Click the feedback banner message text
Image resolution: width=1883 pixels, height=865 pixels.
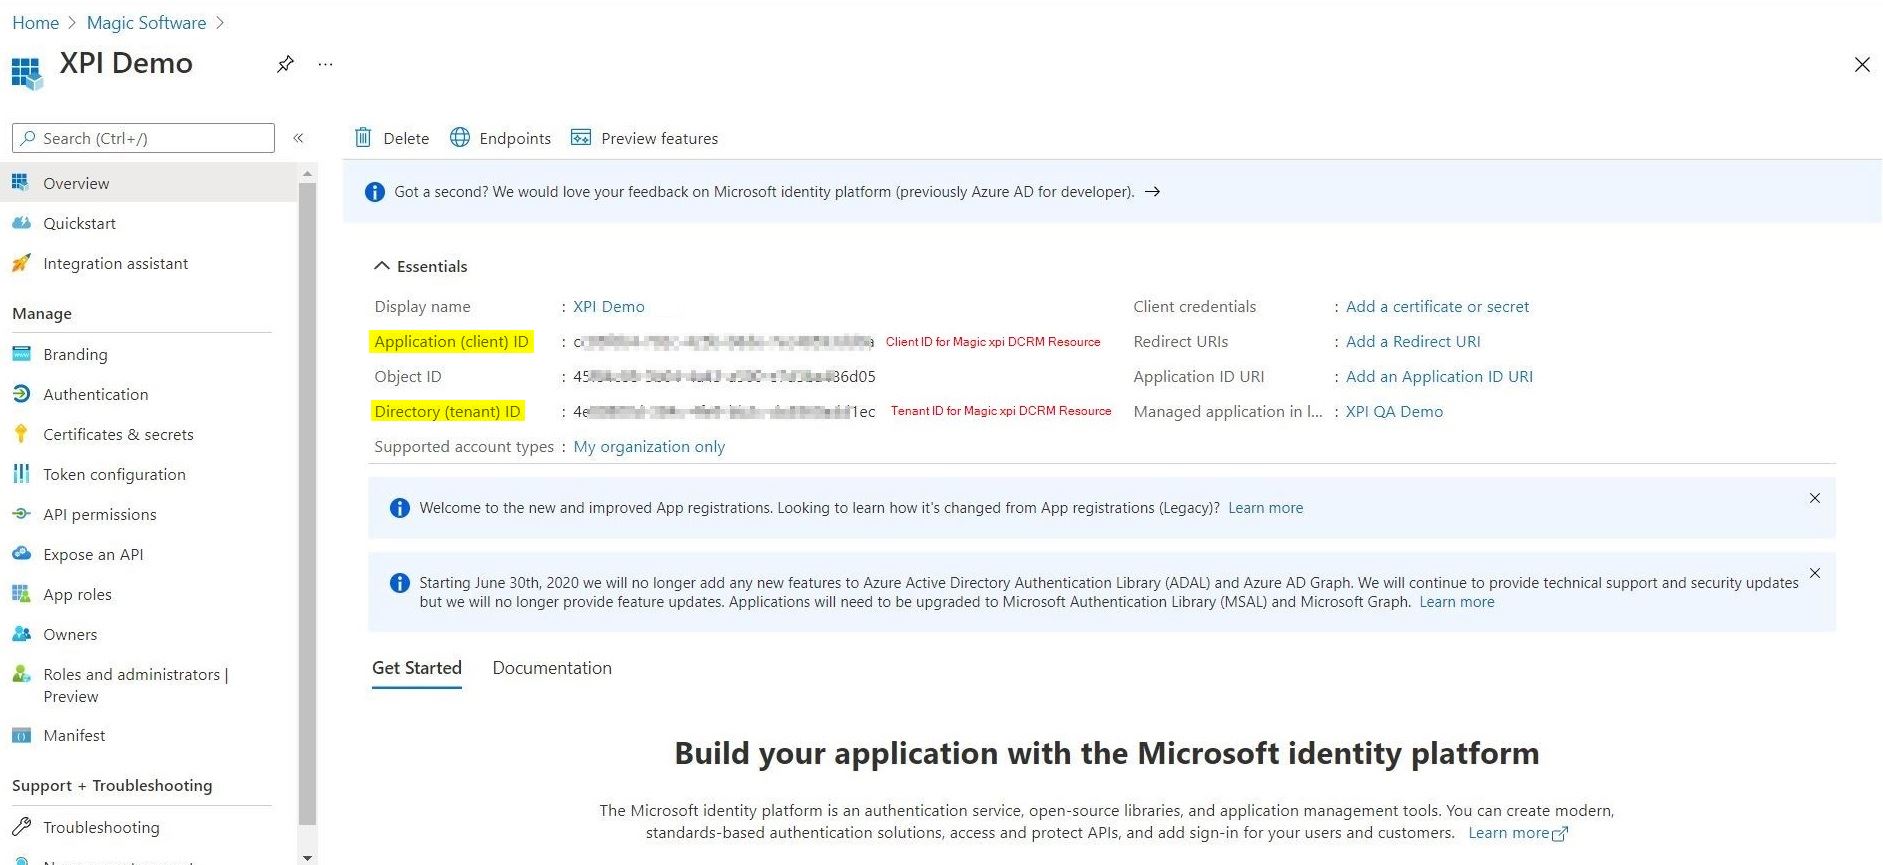[764, 192]
